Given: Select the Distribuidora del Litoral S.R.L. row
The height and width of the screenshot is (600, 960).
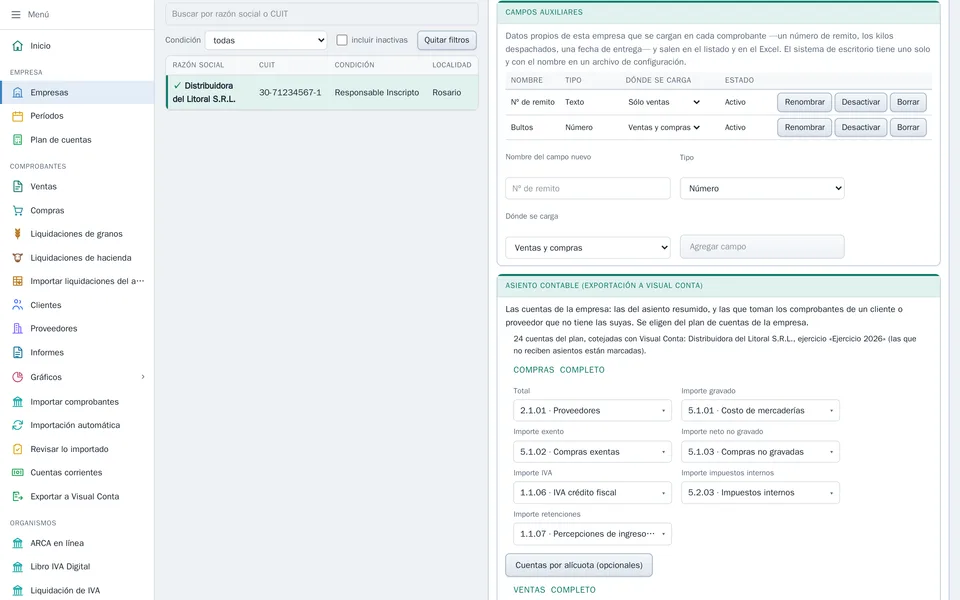Looking at the screenshot, I should (x=322, y=92).
